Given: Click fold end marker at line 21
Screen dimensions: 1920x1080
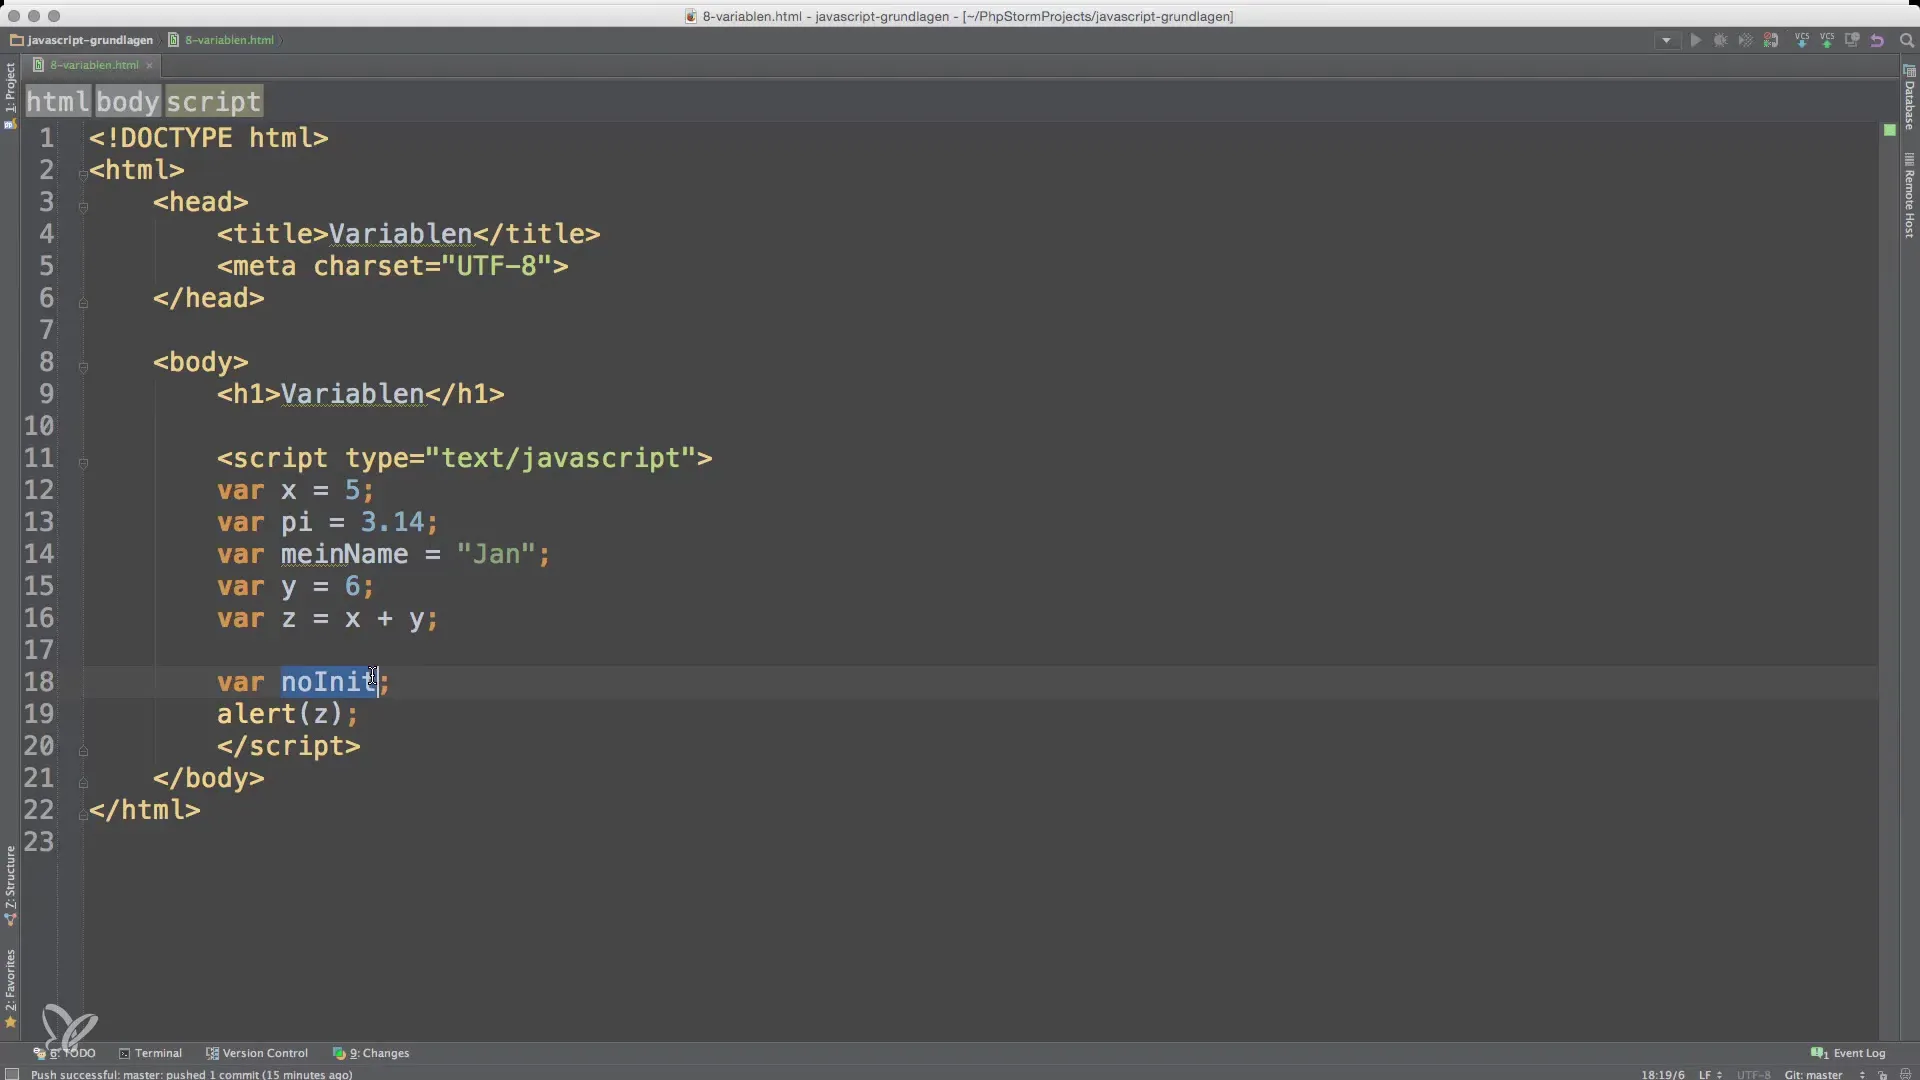Looking at the screenshot, I should [x=83, y=783].
